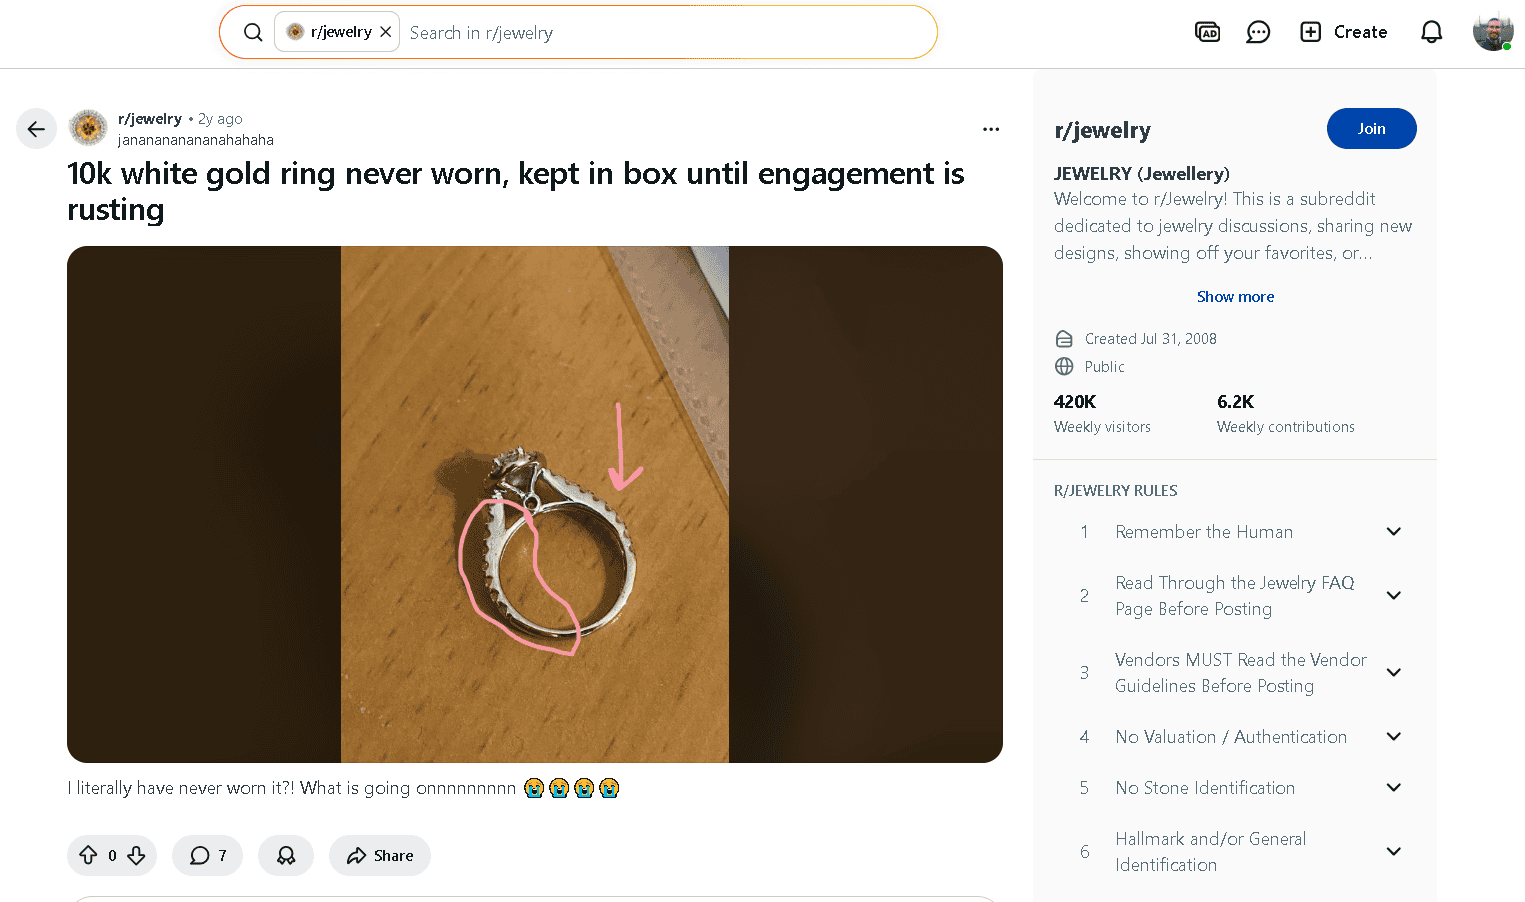Expand the No Stone Identification rule
The height and width of the screenshot is (902, 1525).
(x=1393, y=788)
